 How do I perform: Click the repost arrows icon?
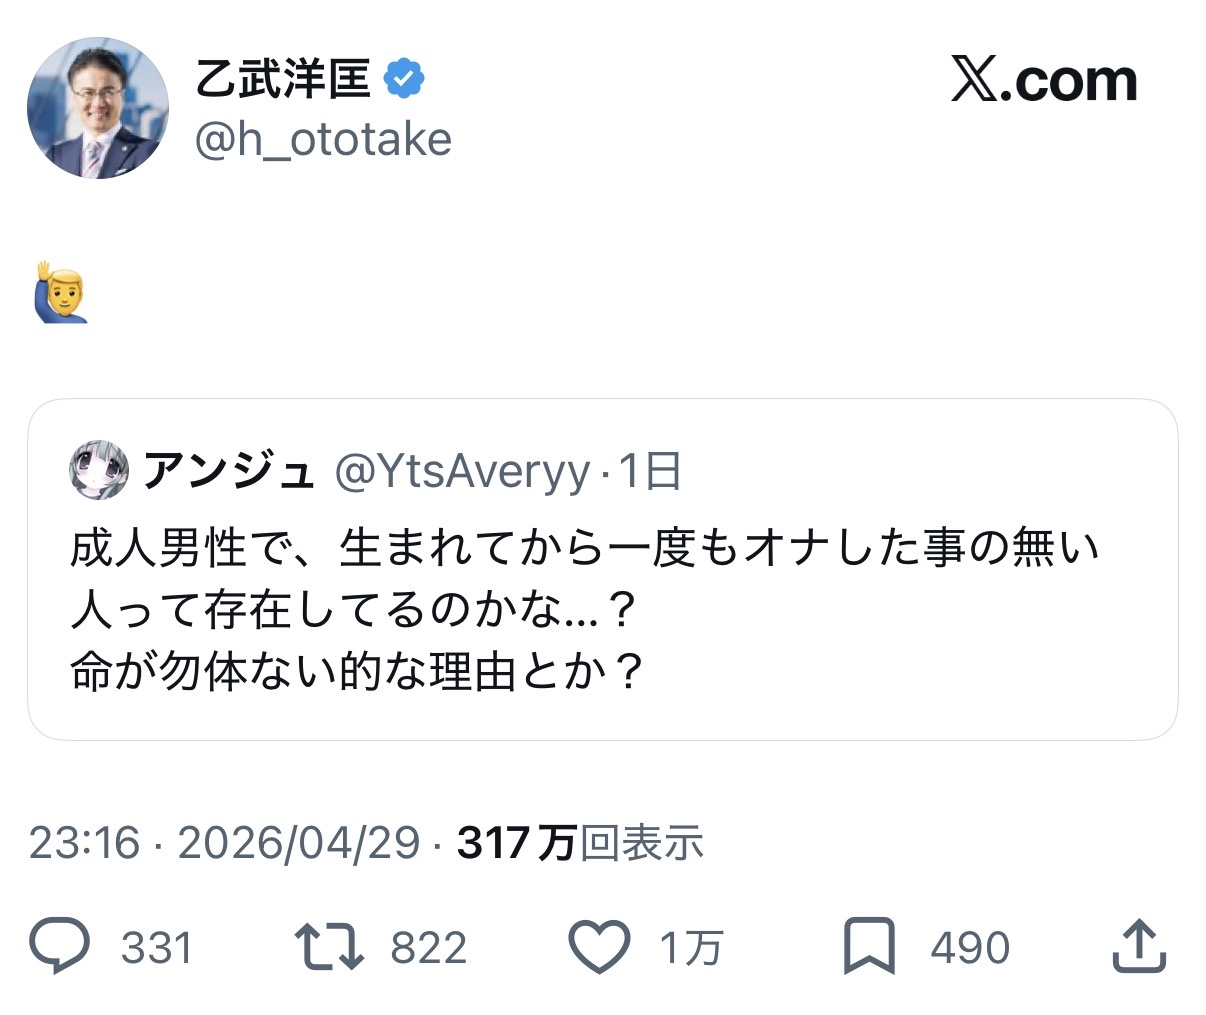(329, 947)
